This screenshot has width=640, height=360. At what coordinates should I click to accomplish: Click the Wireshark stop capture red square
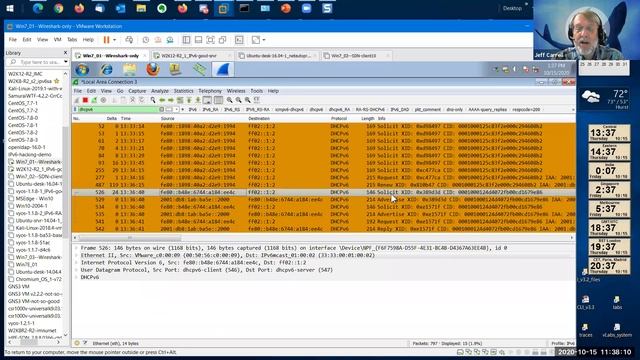pyautogui.click(x=85, y=100)
